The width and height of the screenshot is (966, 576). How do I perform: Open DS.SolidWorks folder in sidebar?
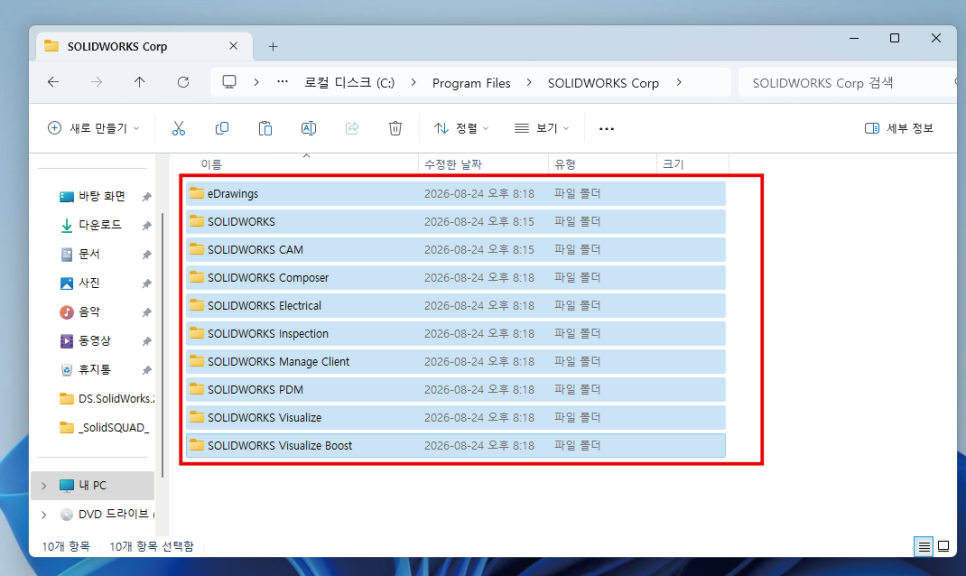click(x=107, y=399)
